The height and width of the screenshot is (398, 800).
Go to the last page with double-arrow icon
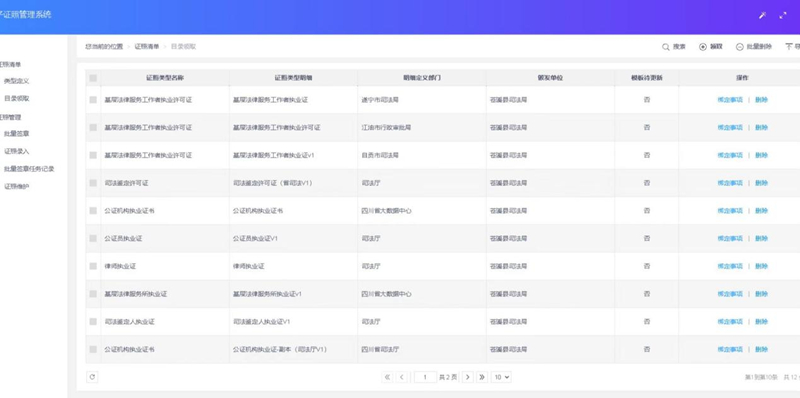[x=482, y=377]
